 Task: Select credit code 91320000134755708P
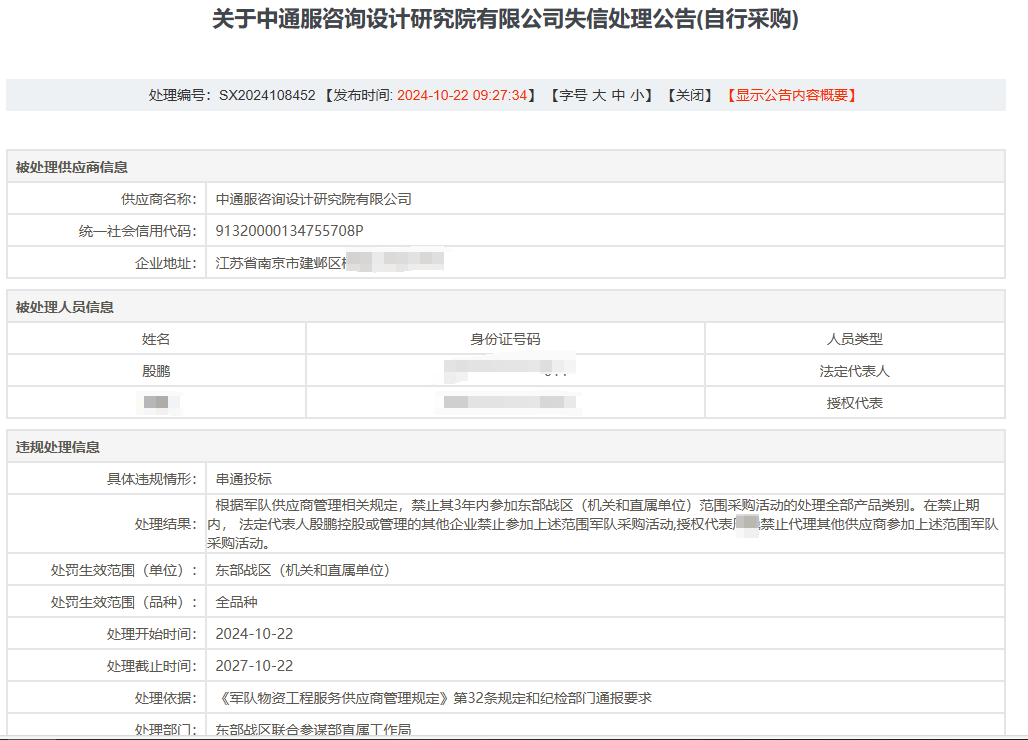click(289, 231)
